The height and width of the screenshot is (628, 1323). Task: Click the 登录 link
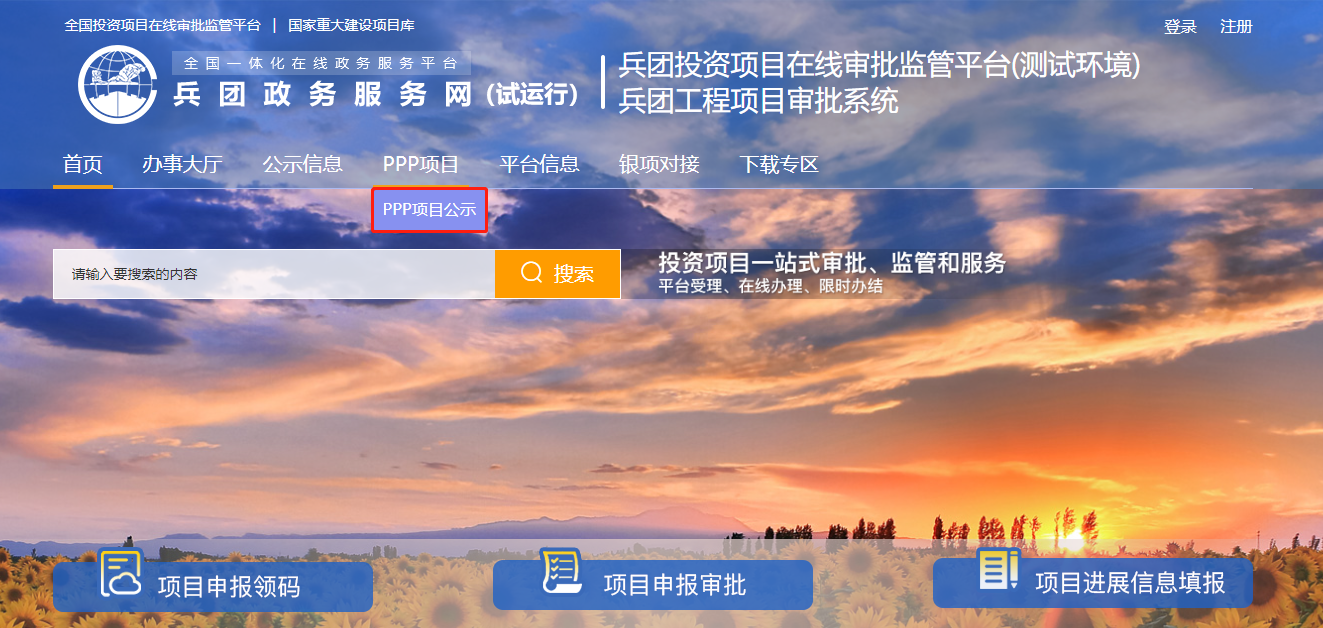[x=1180, y=27]
